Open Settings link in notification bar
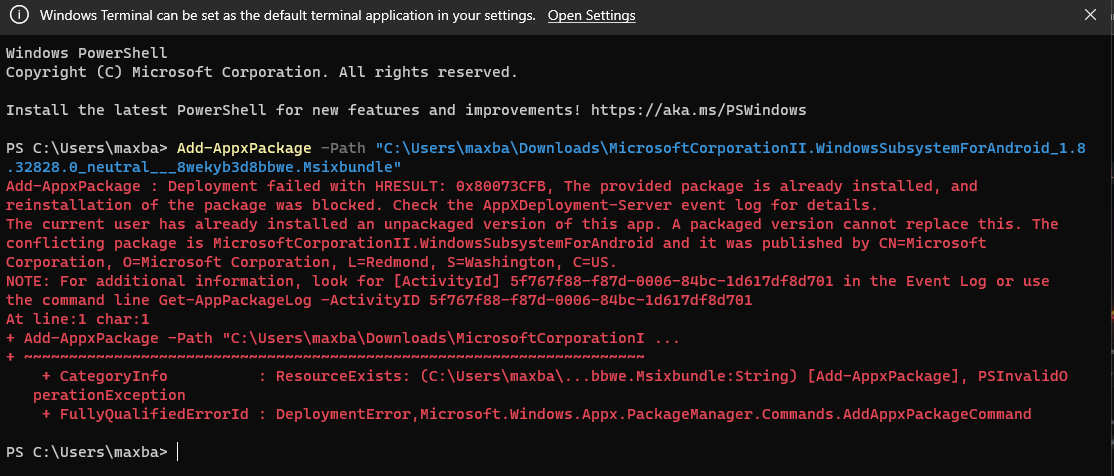The width and height of the screenshot is (1114, 476). tap(591, 15)
